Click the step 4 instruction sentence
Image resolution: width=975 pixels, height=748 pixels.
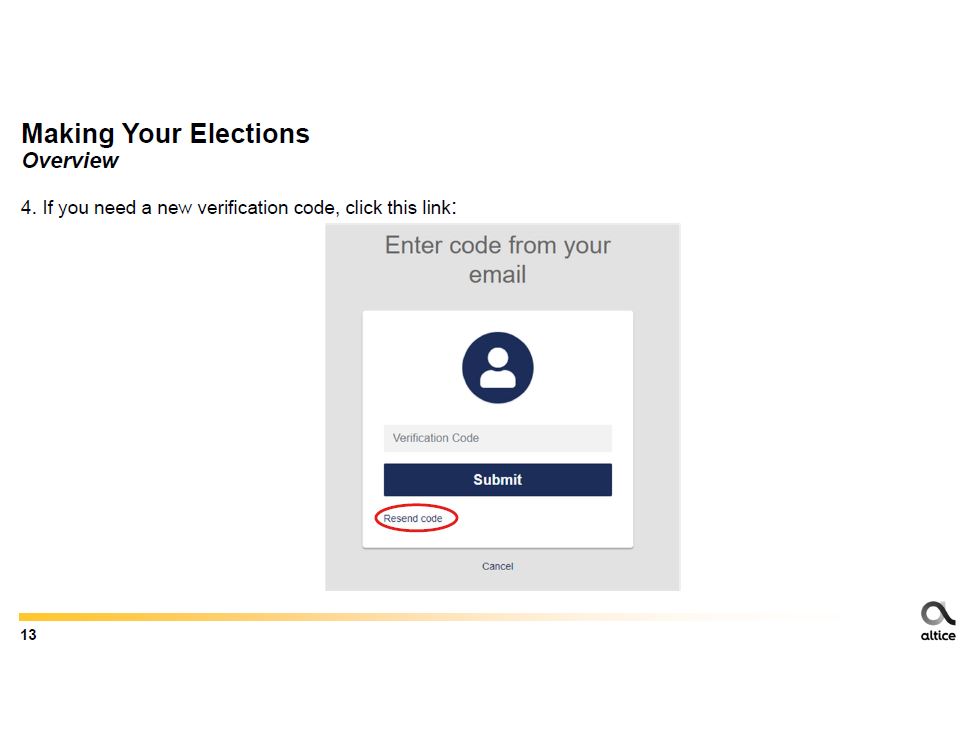[x=239, y=209]
